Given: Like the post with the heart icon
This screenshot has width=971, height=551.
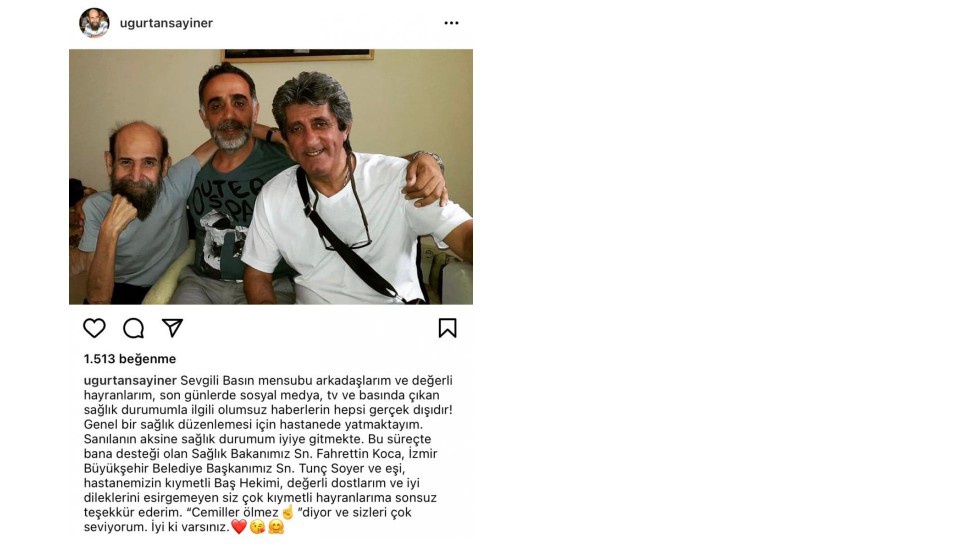Looking at the screenshot, I should click(94, 328).
